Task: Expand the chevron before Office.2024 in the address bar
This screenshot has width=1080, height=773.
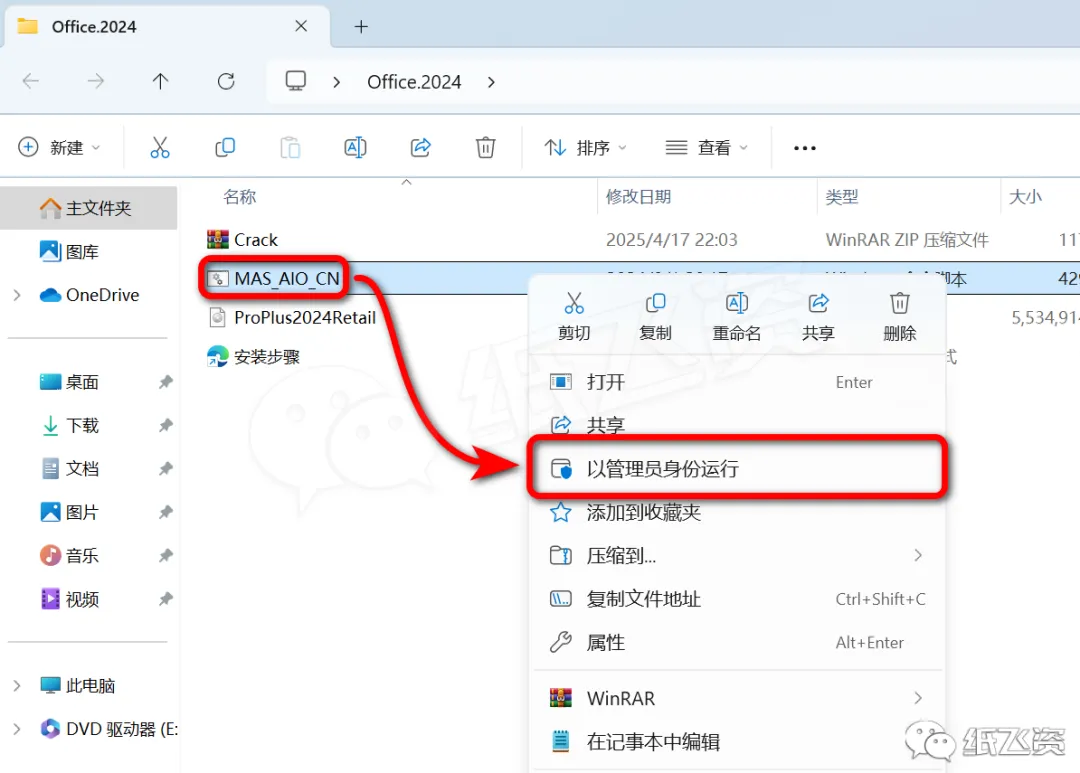Action: pyautogui.click(x=336, y=82)
